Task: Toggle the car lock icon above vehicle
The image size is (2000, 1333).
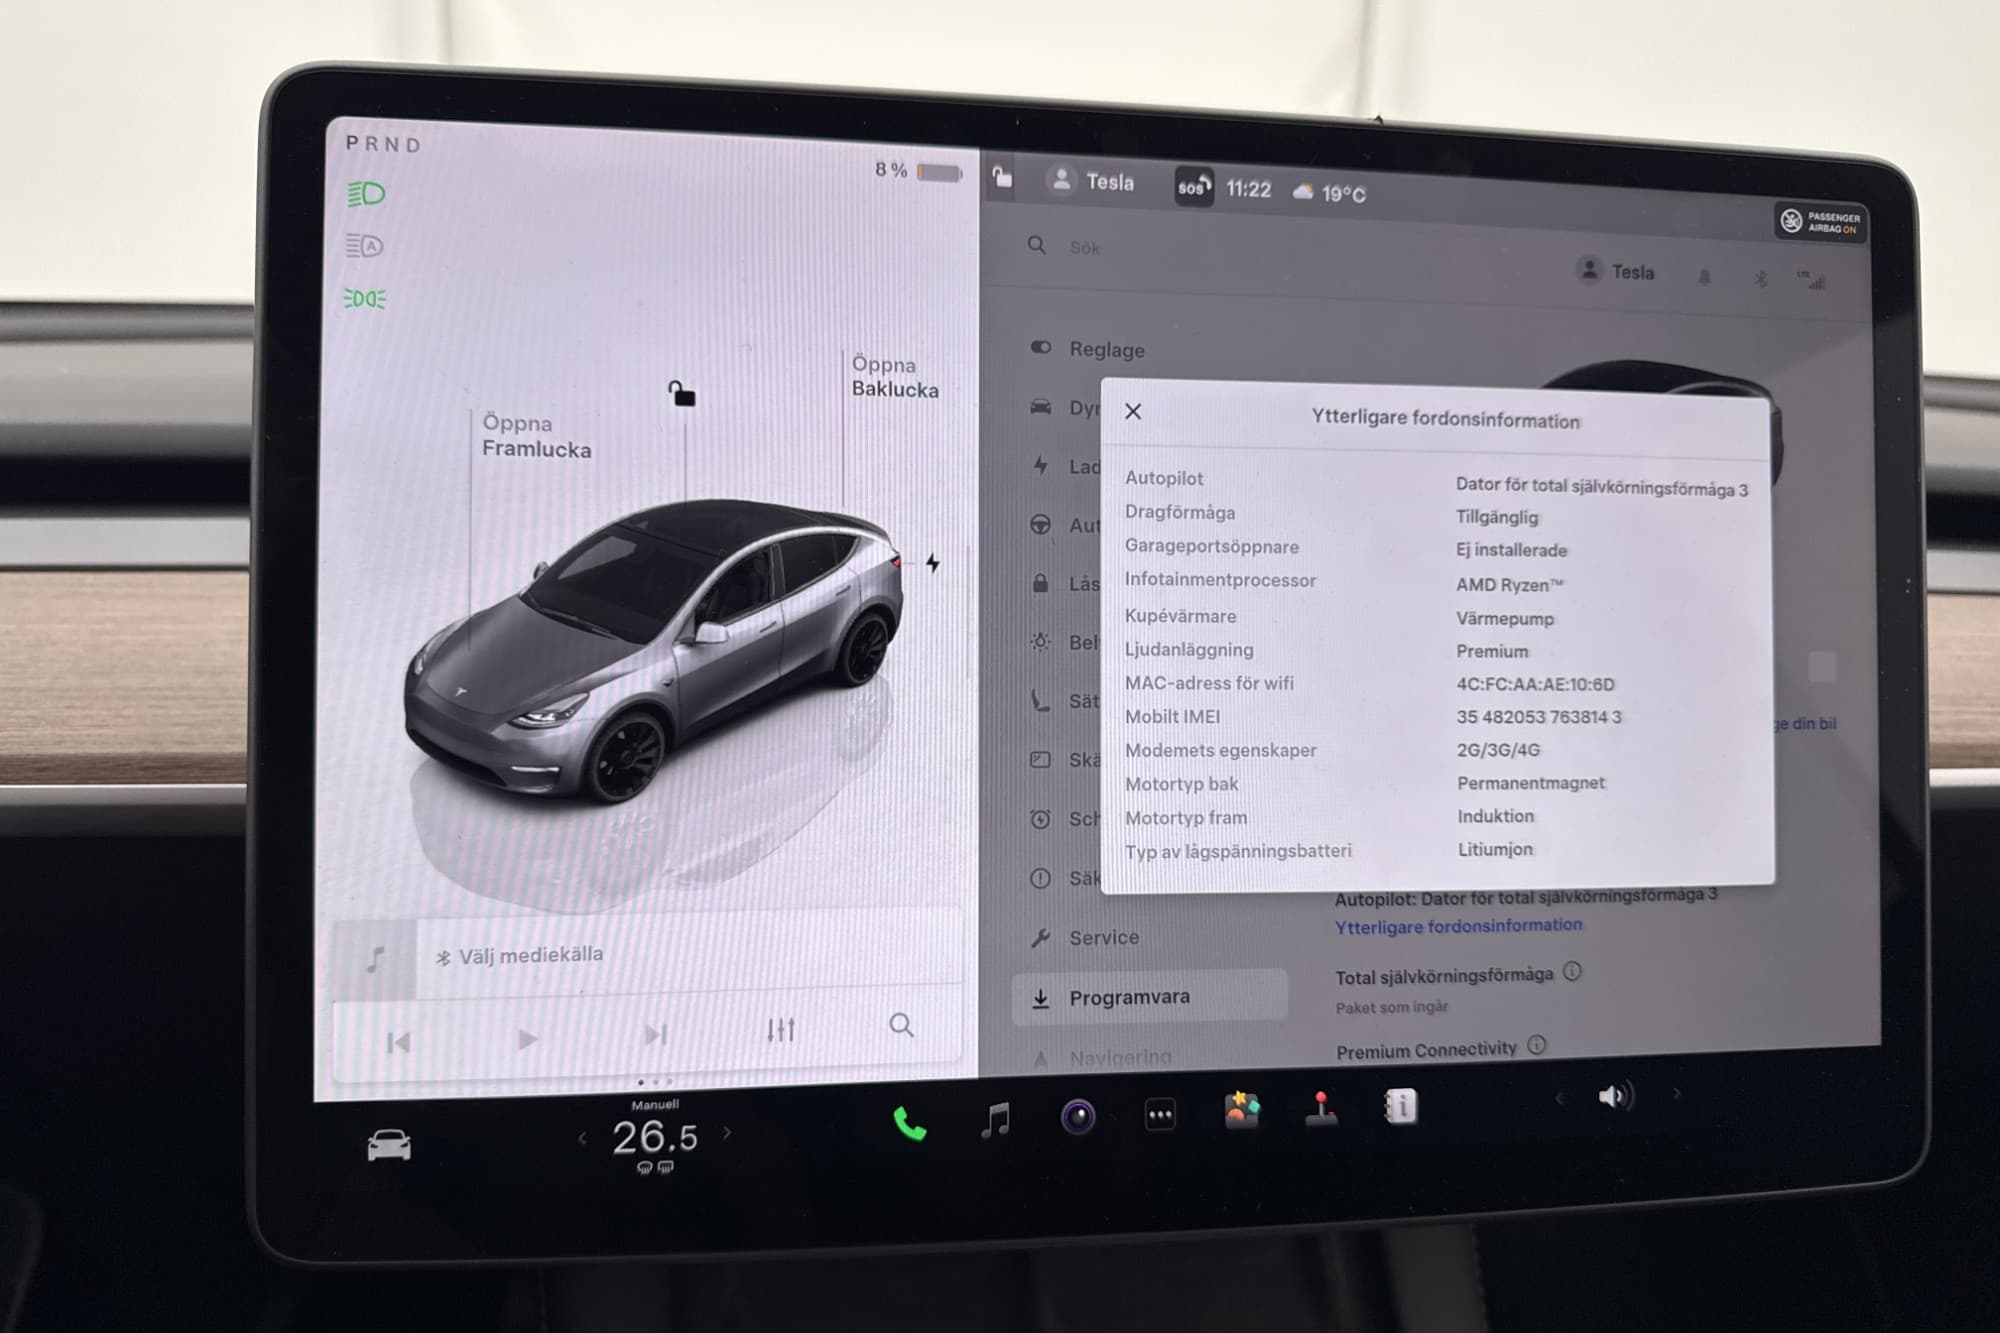Action: 682,393
